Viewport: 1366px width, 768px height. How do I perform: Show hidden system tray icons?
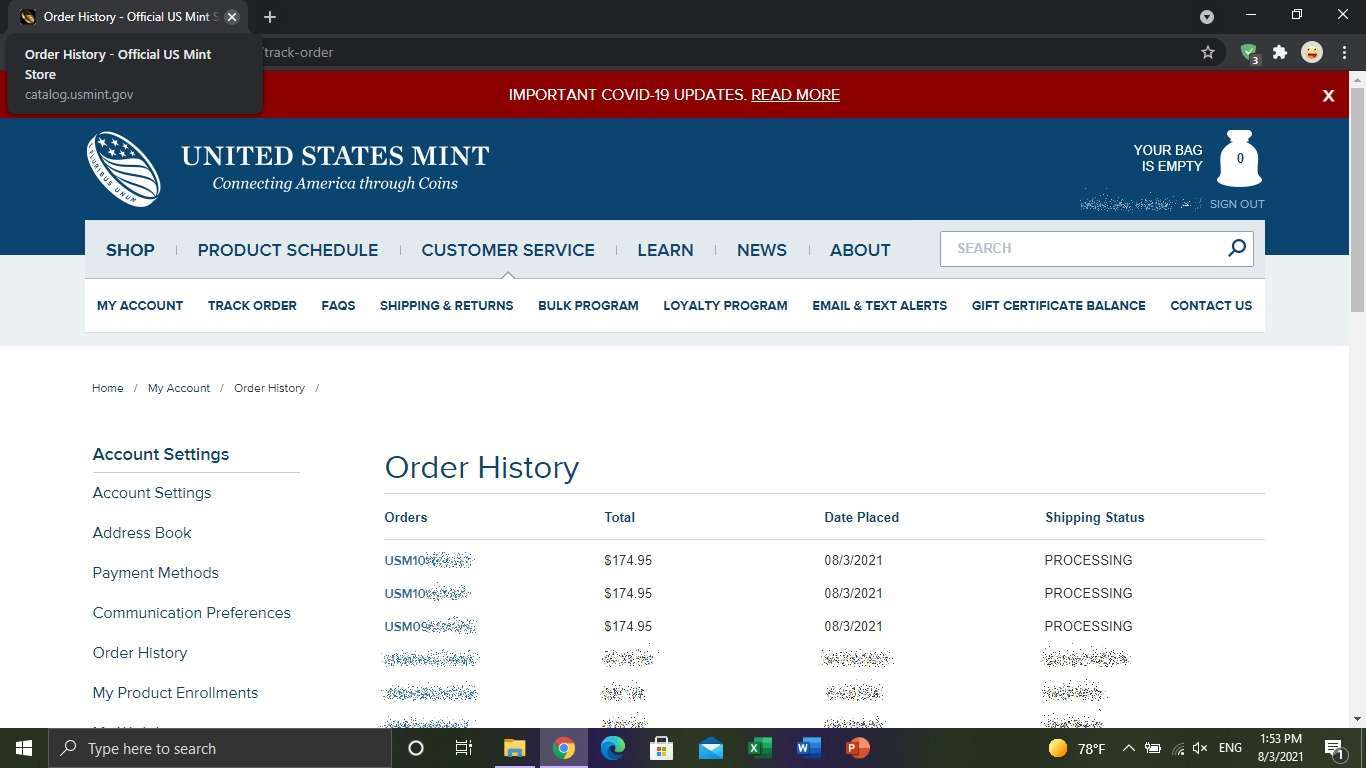[1128, 748]
